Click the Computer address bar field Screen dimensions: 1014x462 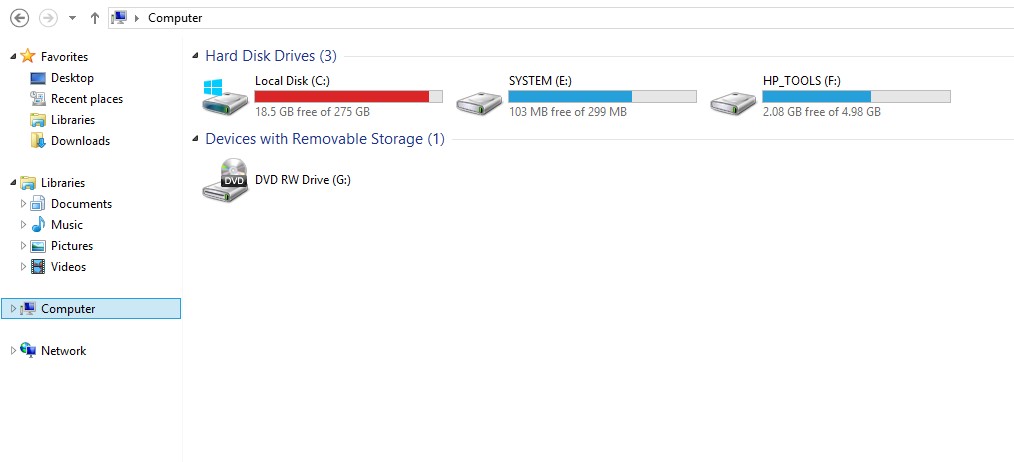[x=561, y=18]
